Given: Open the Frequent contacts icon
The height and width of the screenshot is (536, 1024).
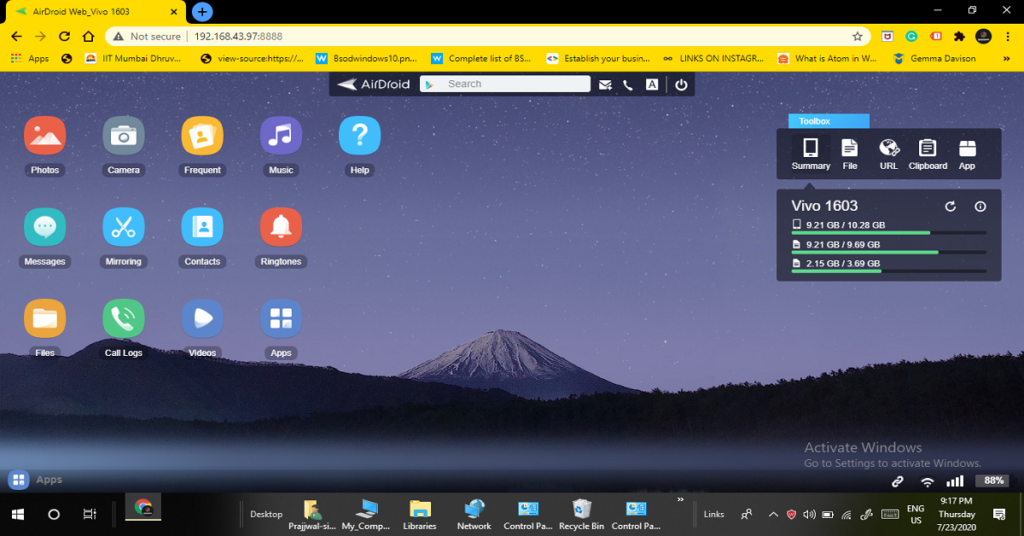Looking at the screenshot, I should pyautogui.click(x=202, y=136).
